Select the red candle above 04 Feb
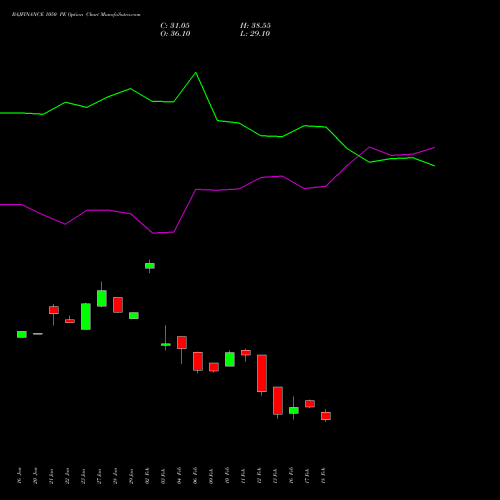The height and width of the screenshot is (500, 500). coord(182,342)
